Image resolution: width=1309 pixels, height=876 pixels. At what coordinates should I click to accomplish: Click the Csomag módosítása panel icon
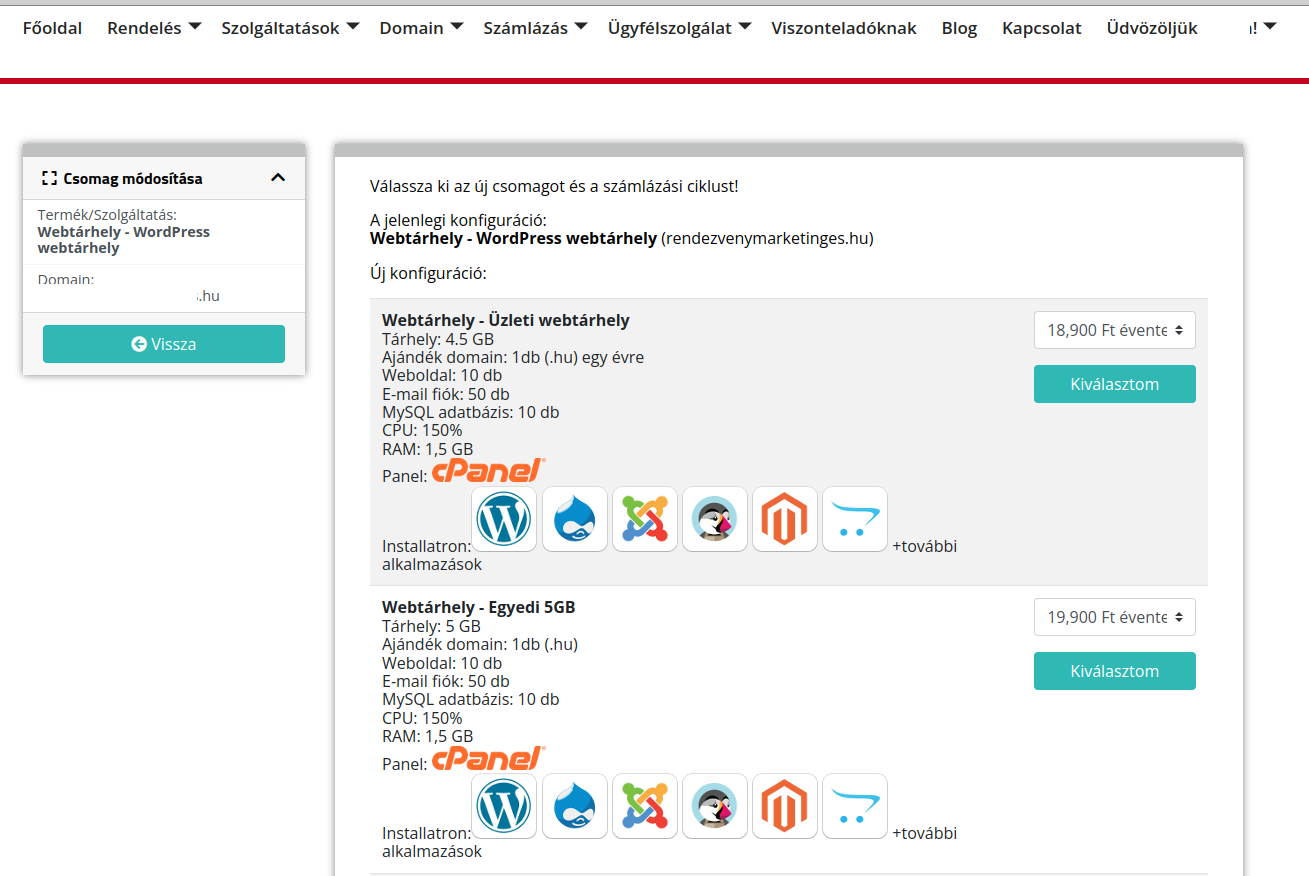tap(50, 178)
